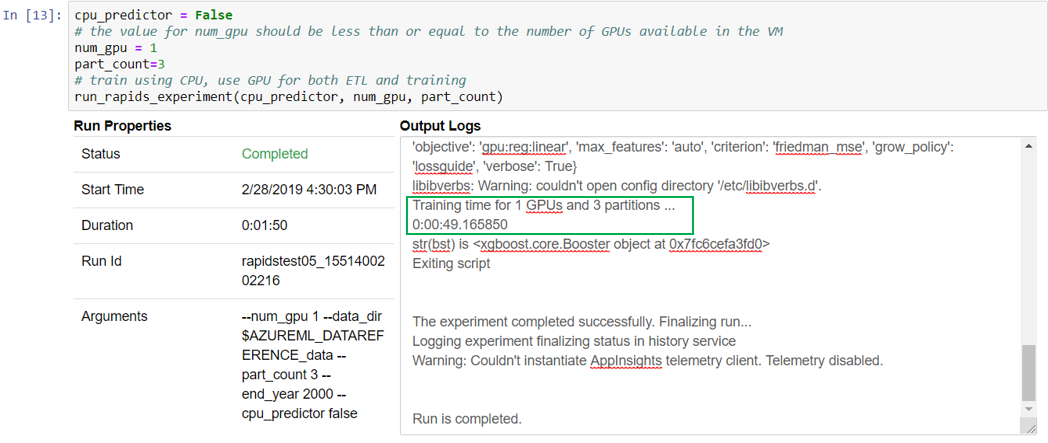Click the Run Properties heading
The image size is (1048, 443).
tap(122, 126)
